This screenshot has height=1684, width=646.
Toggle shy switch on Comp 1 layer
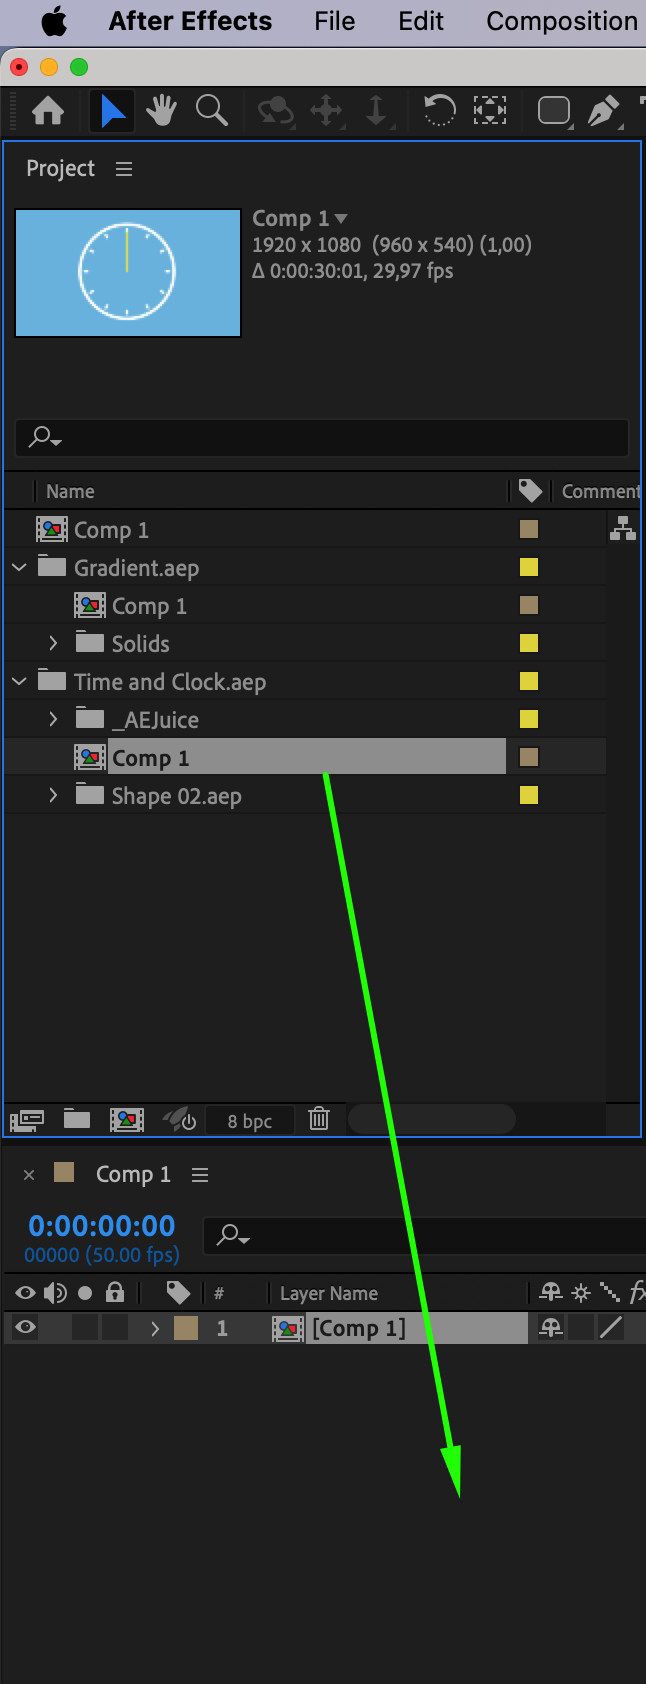(551, 1328)
